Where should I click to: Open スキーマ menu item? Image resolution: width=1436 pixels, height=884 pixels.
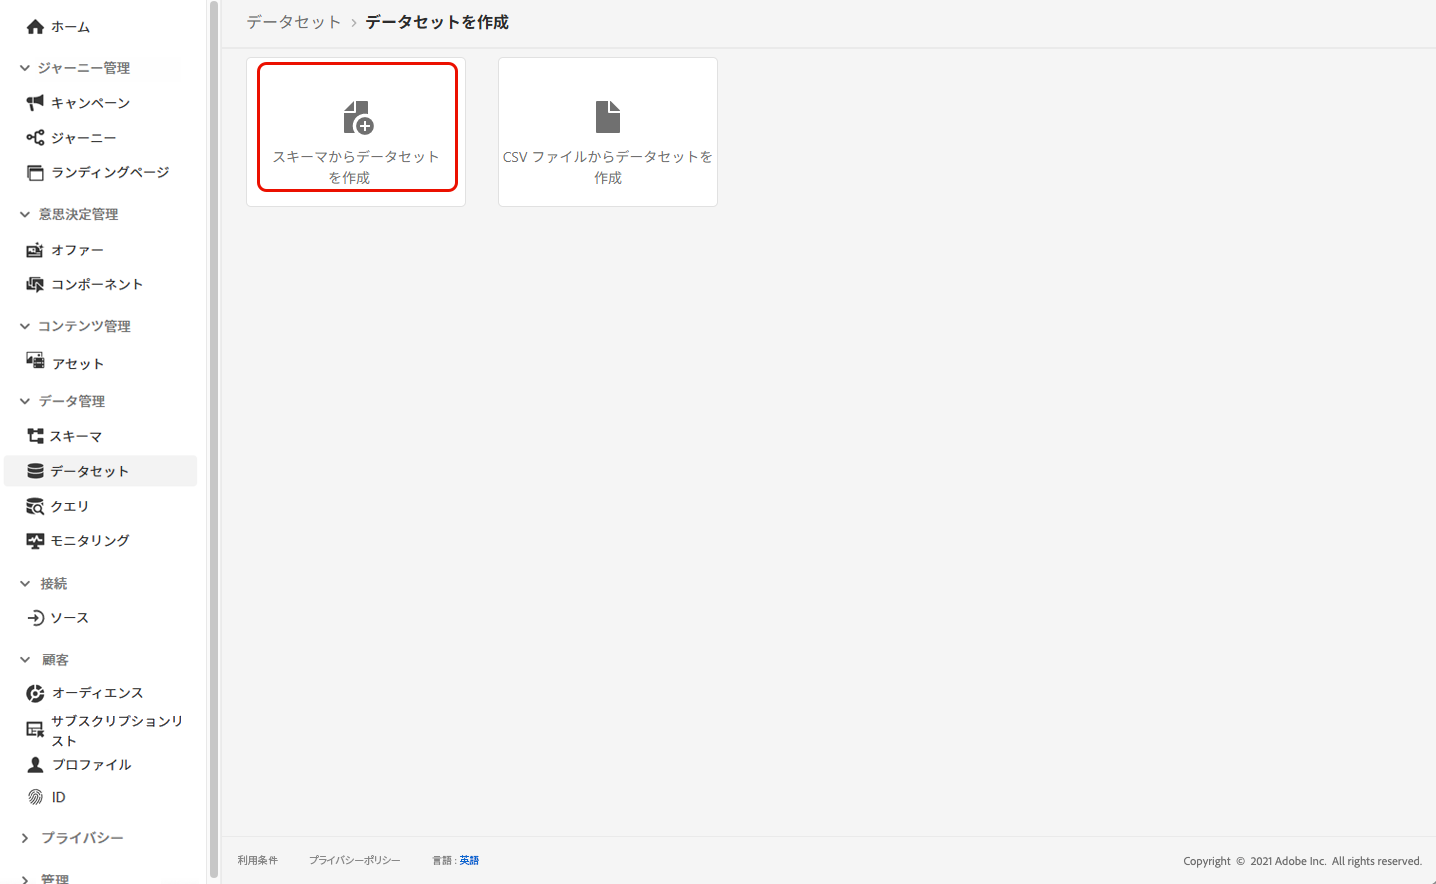pyautogui.click(x=76, y=437)
